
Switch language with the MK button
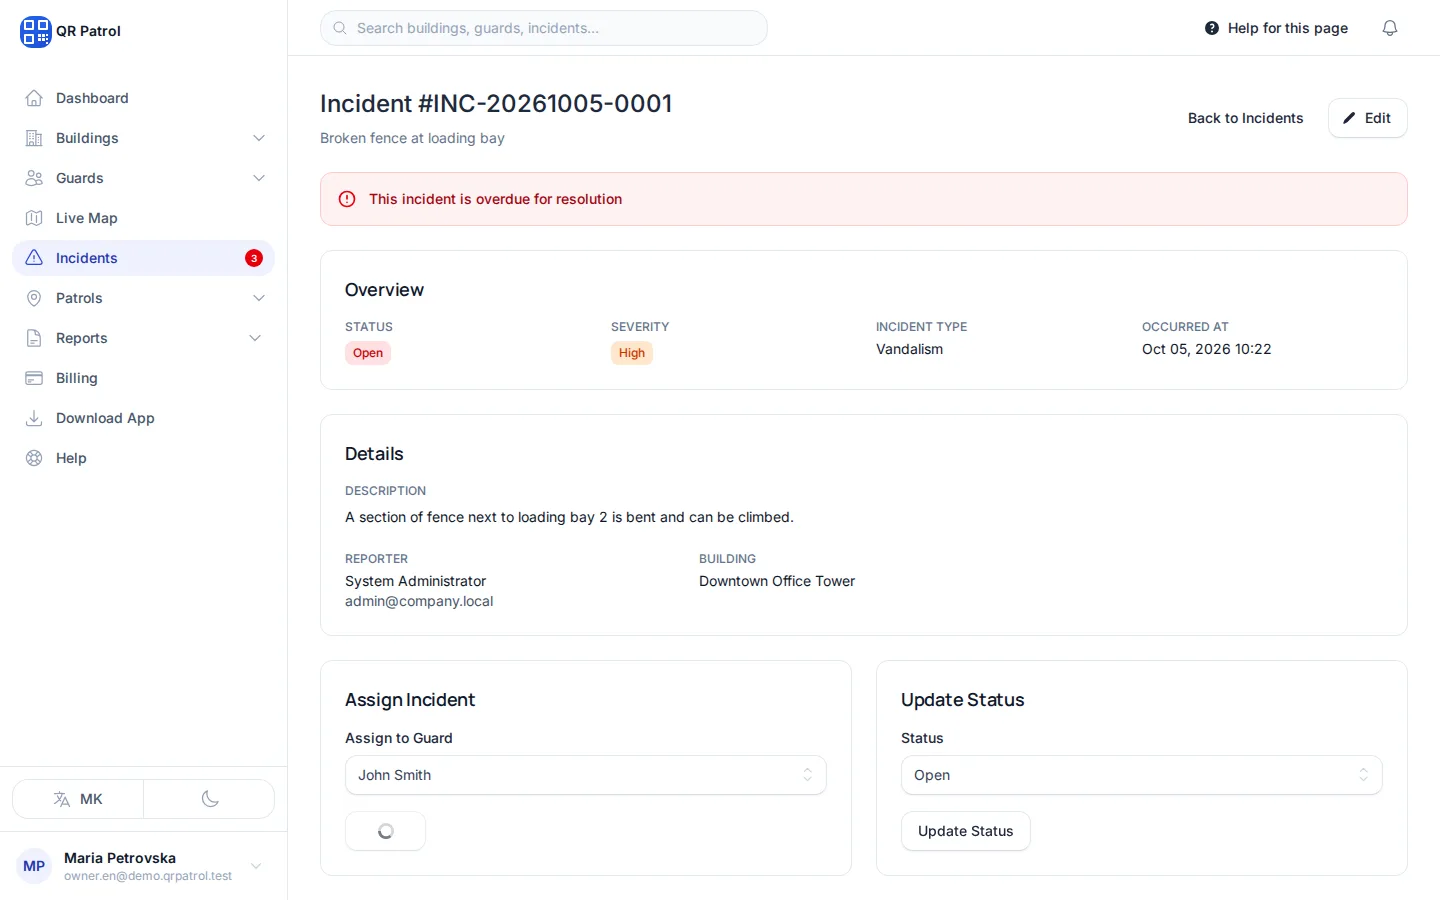[78, 799]
